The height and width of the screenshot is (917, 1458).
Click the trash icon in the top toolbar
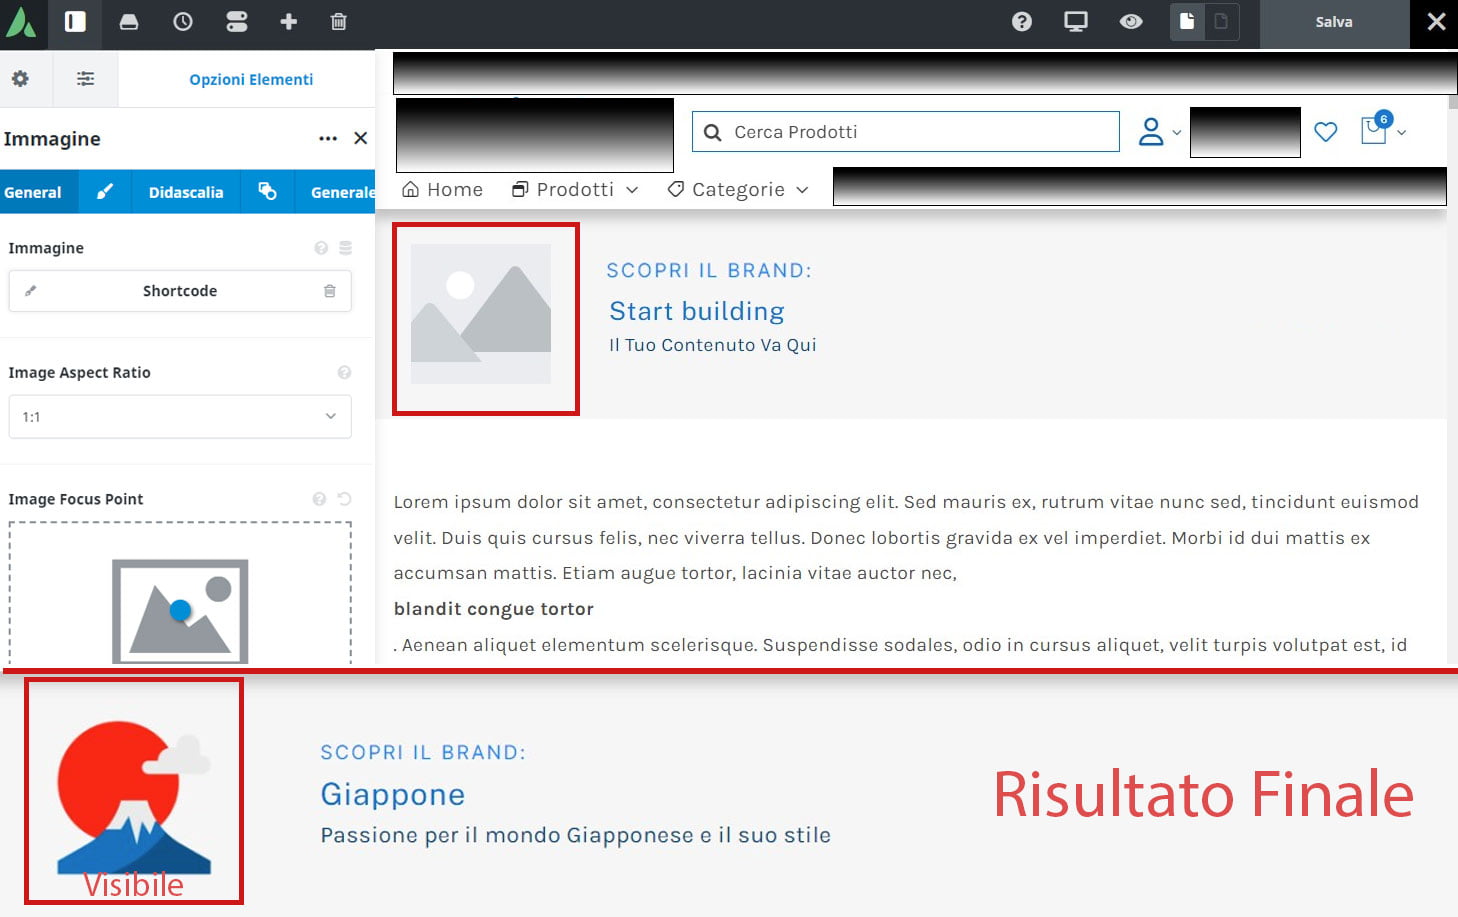338,21
